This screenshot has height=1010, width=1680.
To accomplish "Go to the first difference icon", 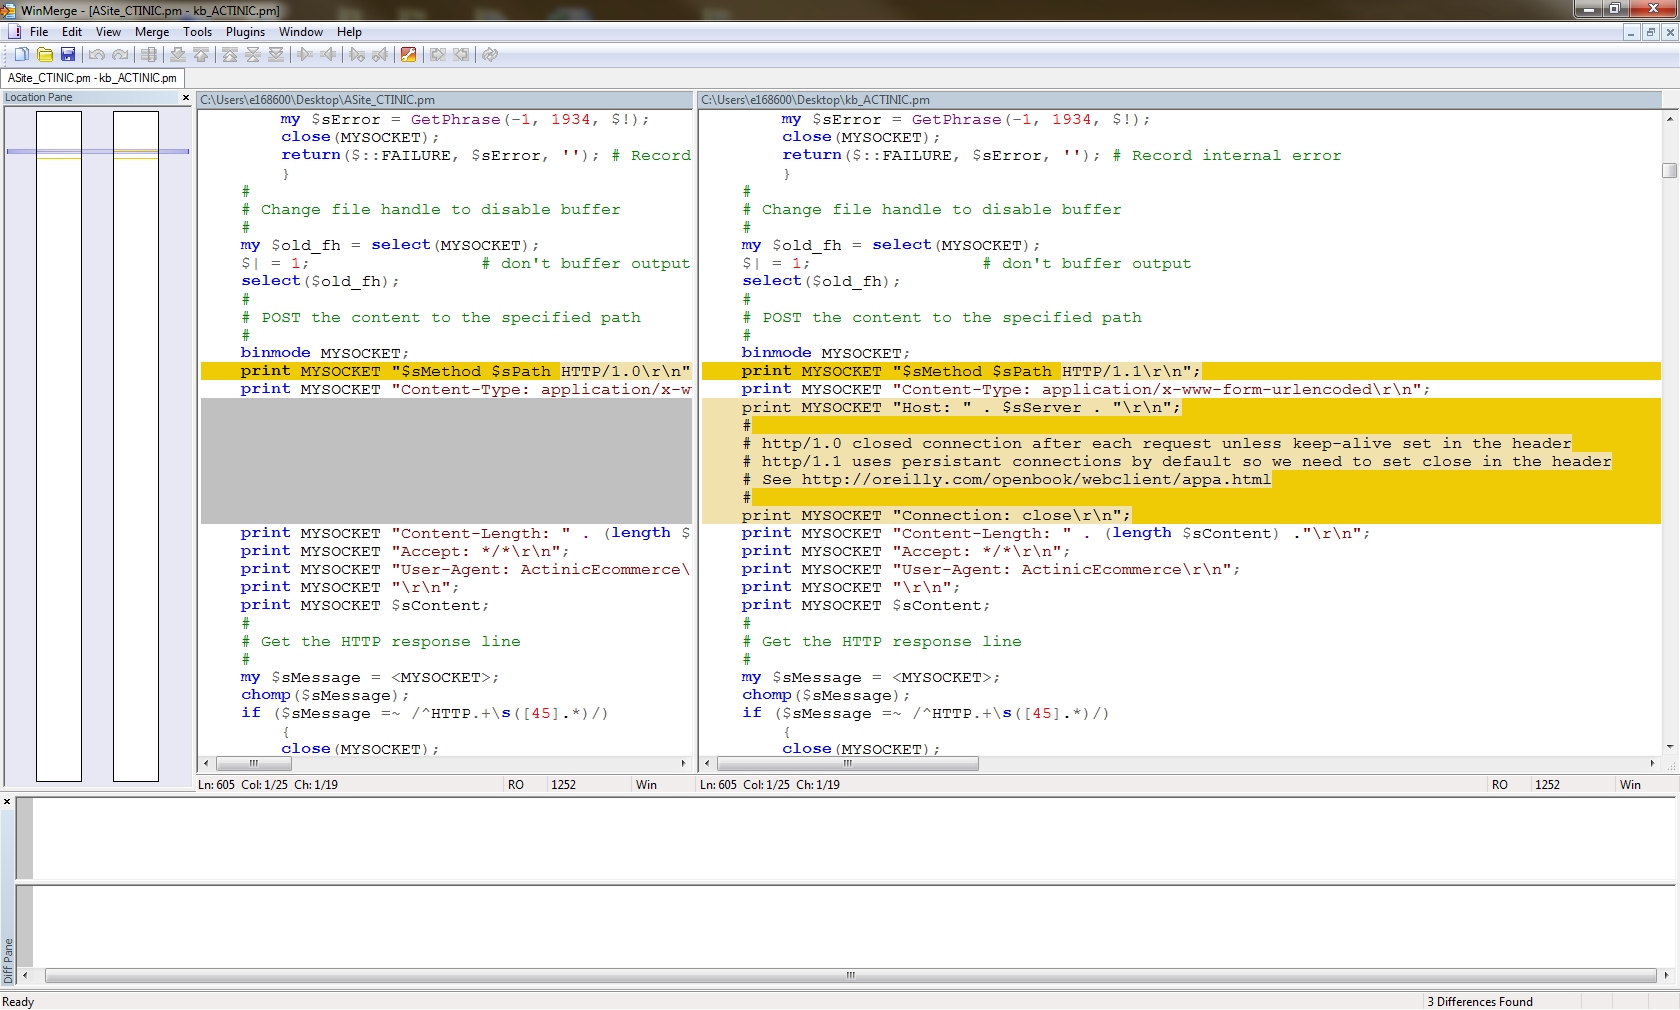I will click(230, 55).
